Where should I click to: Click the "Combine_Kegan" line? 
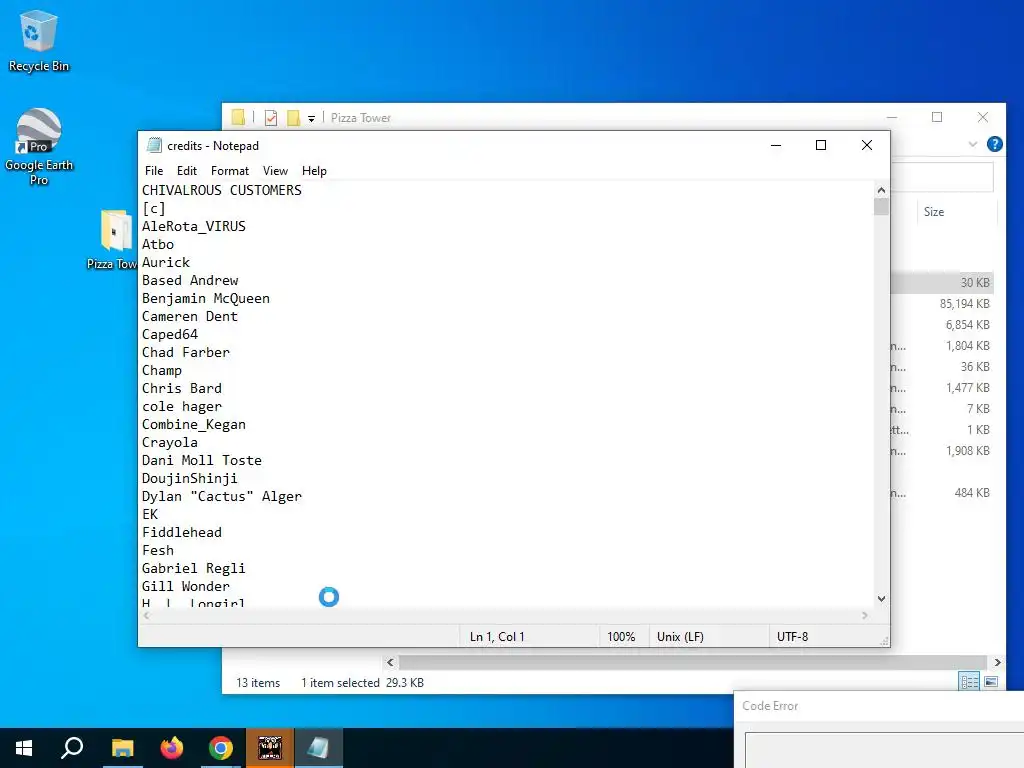194,424
